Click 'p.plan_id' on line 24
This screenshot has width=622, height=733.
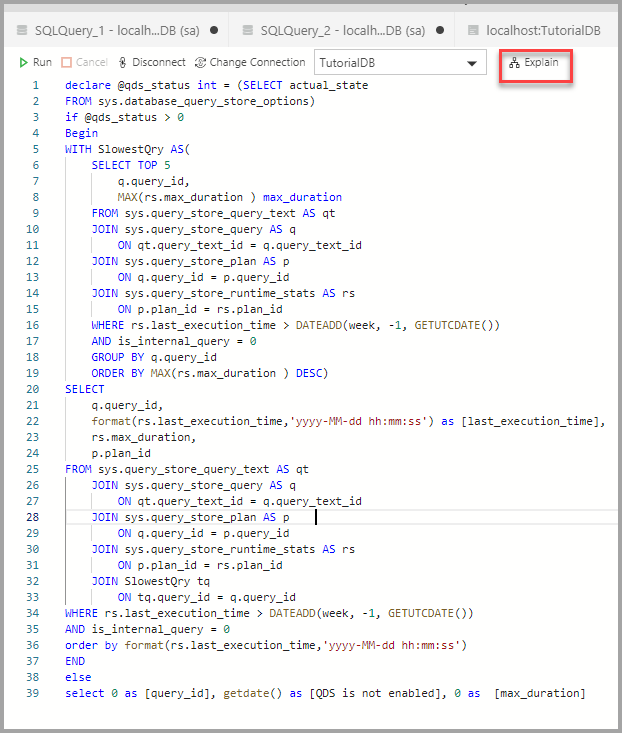[121, 453]
